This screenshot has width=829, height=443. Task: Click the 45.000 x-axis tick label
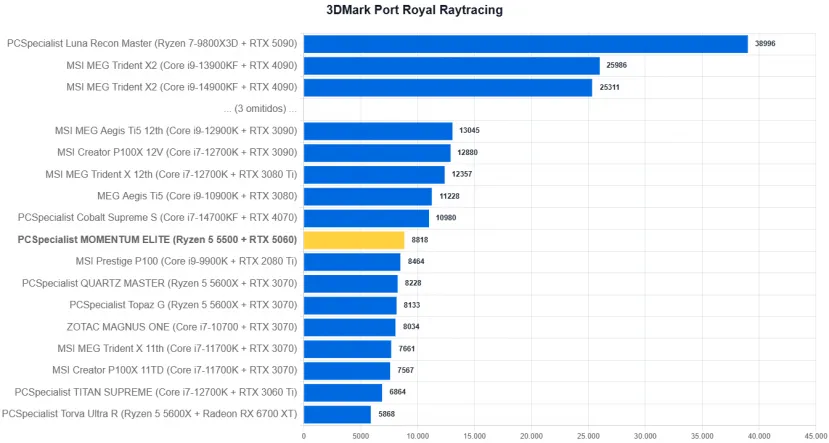tap(817, 436)
